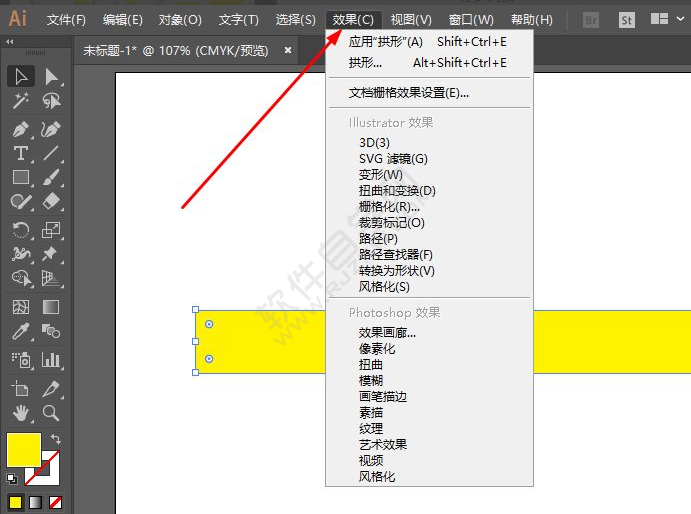Open the 视图(V) menu

[411, 20]
